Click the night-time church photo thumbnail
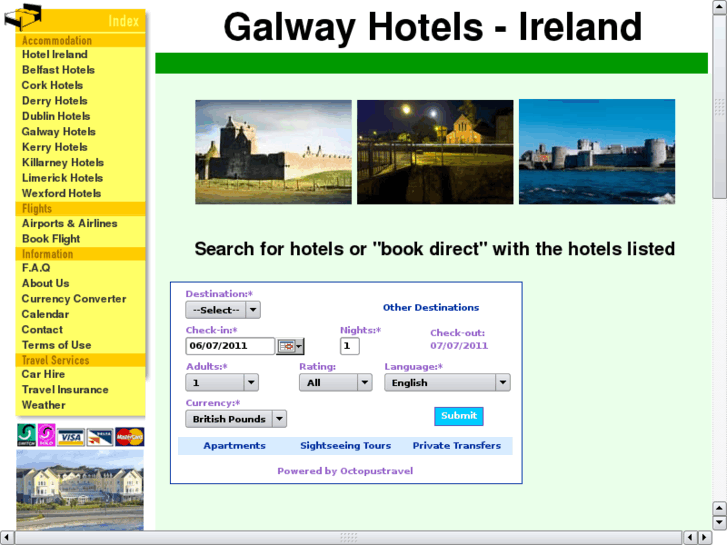727x545 pixels. [x=435, y=152]
